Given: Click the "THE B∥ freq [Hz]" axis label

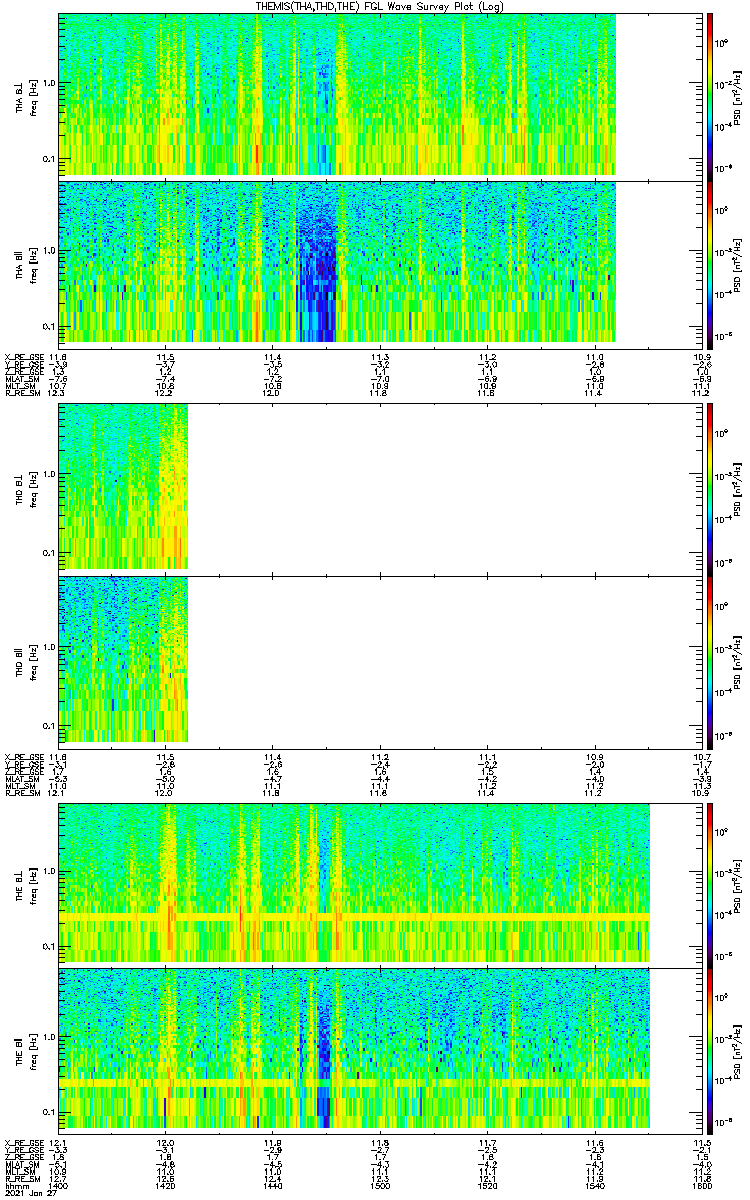Looking at the screenshot, I should pos(26,1051).
